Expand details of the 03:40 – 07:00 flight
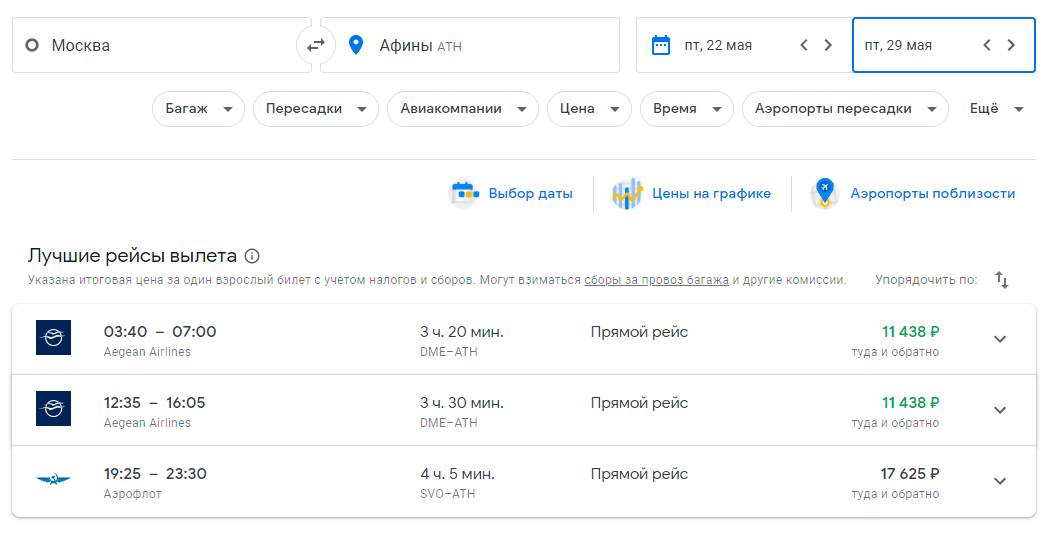 tap(1000, 339)
